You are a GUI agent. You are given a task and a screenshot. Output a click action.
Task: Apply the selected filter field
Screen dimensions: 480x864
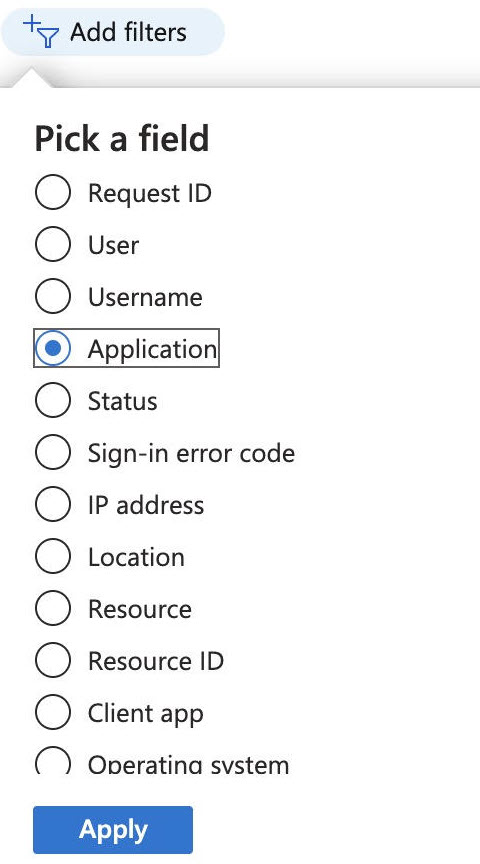pos(113,829)
